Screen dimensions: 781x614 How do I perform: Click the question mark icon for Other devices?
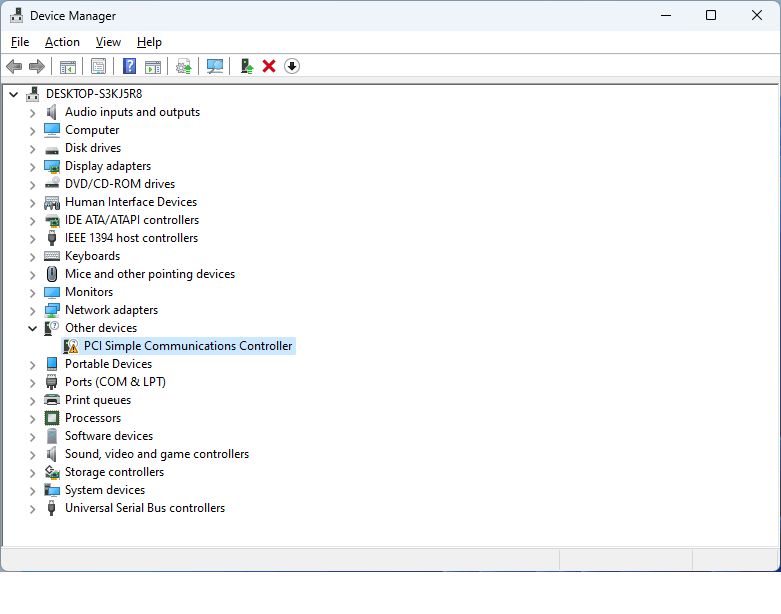point(52,328)
